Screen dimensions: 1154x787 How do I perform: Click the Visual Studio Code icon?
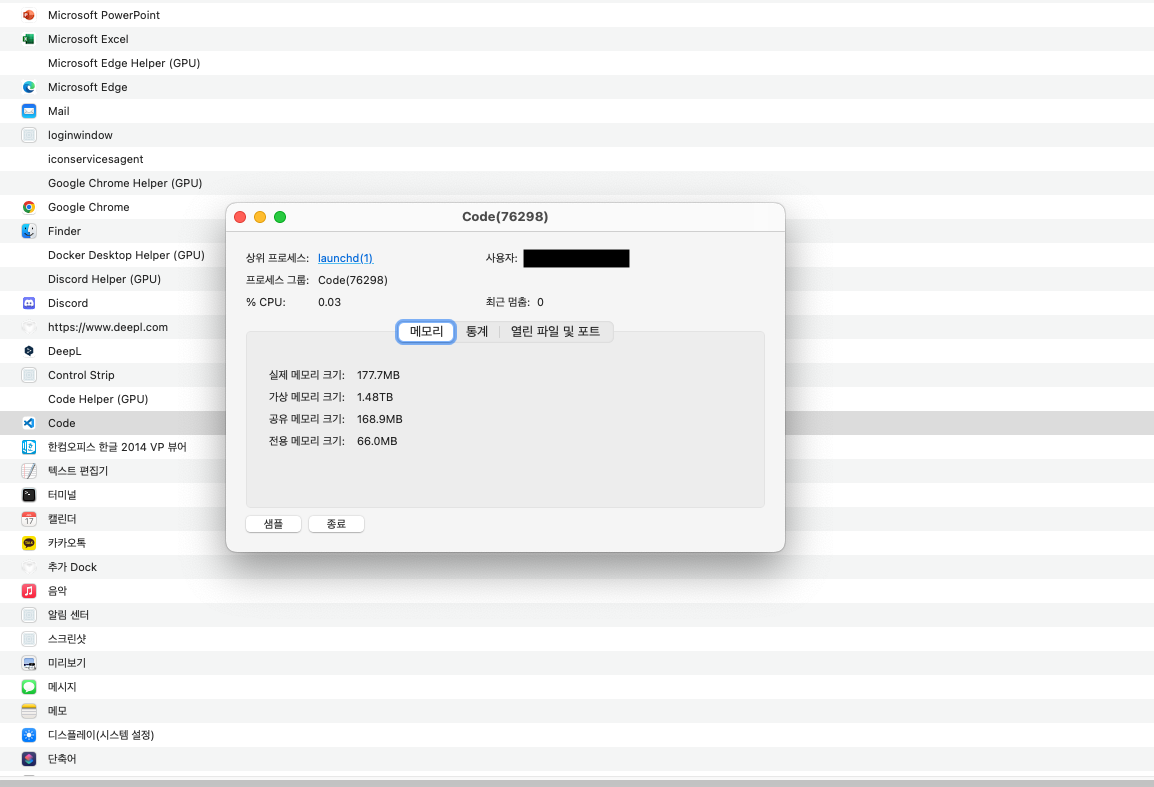pyautogui.click(x=29, y=423)
